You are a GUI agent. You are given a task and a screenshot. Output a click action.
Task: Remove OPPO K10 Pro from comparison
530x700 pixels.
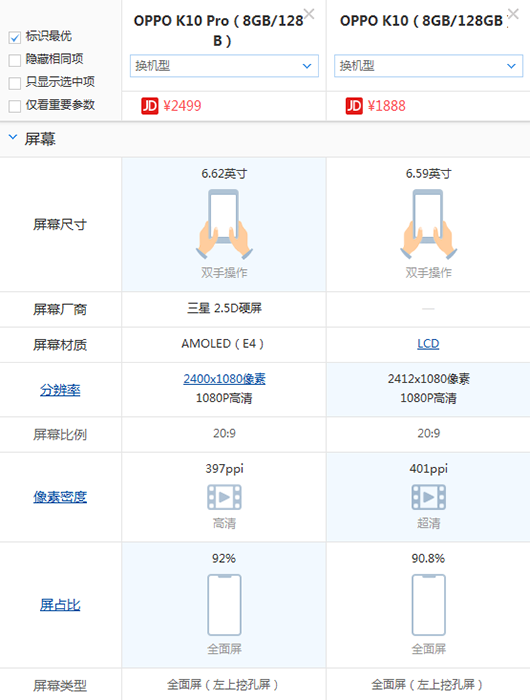click(x=309, y=14)
